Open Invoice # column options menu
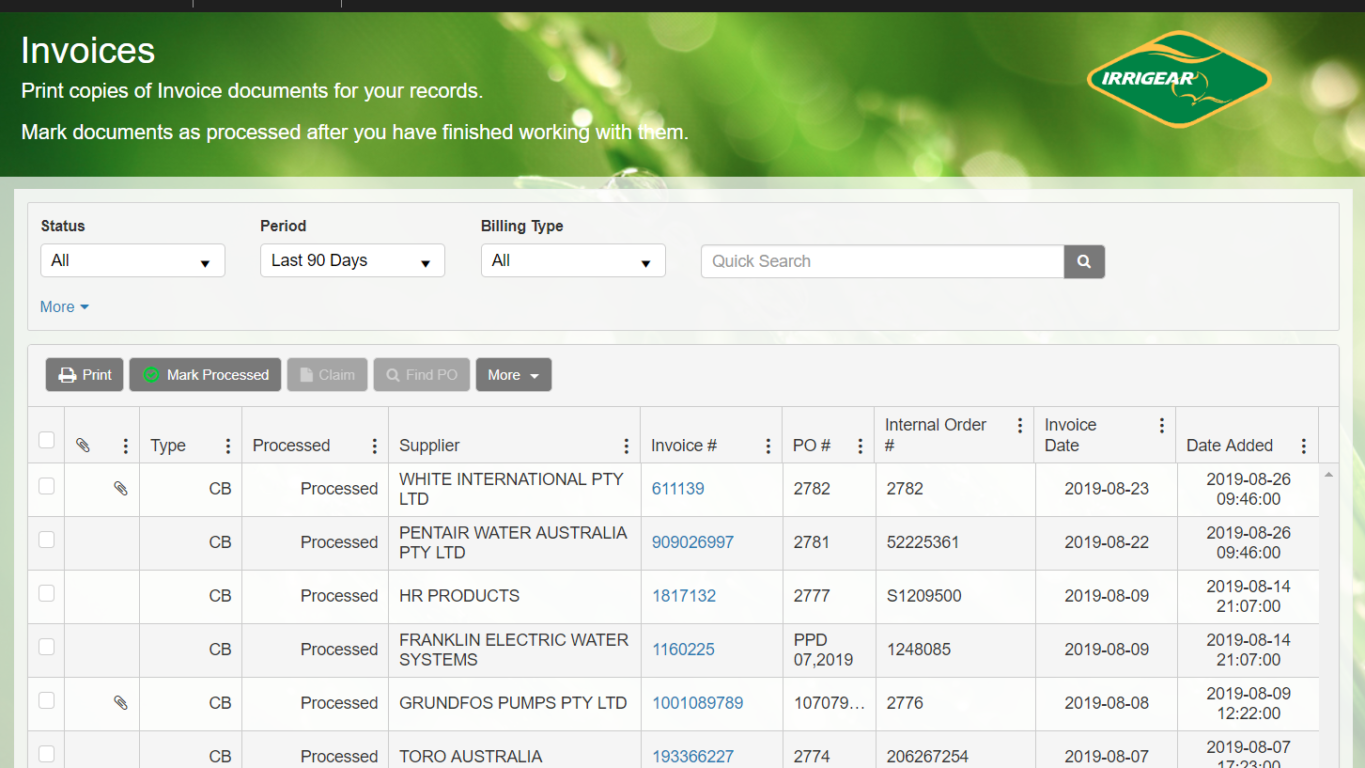This screenshot has height=768, width=1365. click(x=768, y=446)
